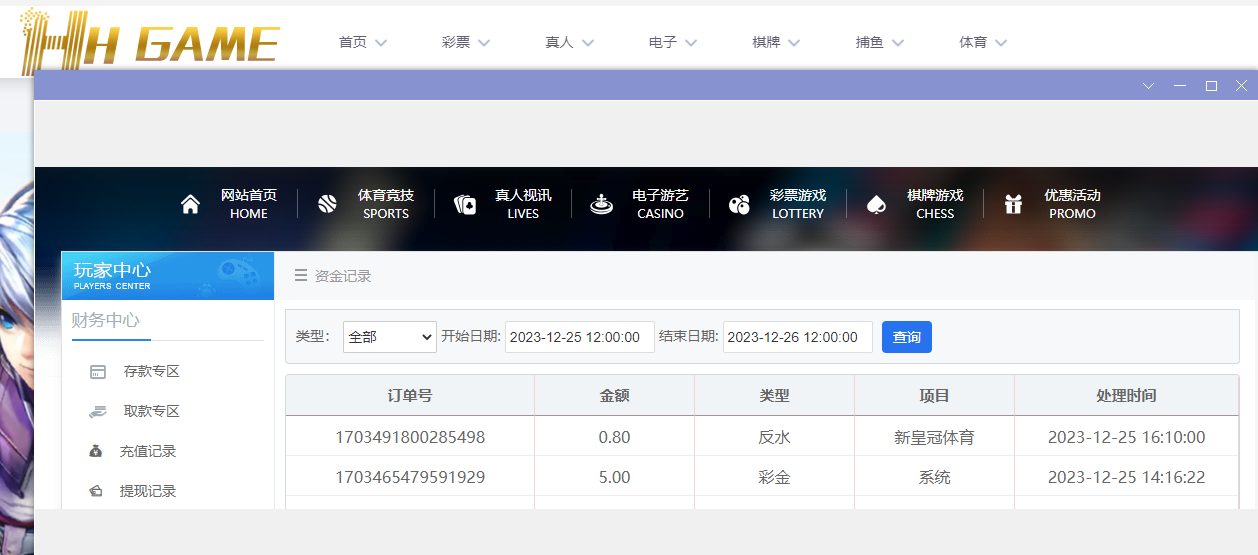Open 充值记录 in the sidebar
This screenshot has height=555, width=1258.
(x=147, y=451)
